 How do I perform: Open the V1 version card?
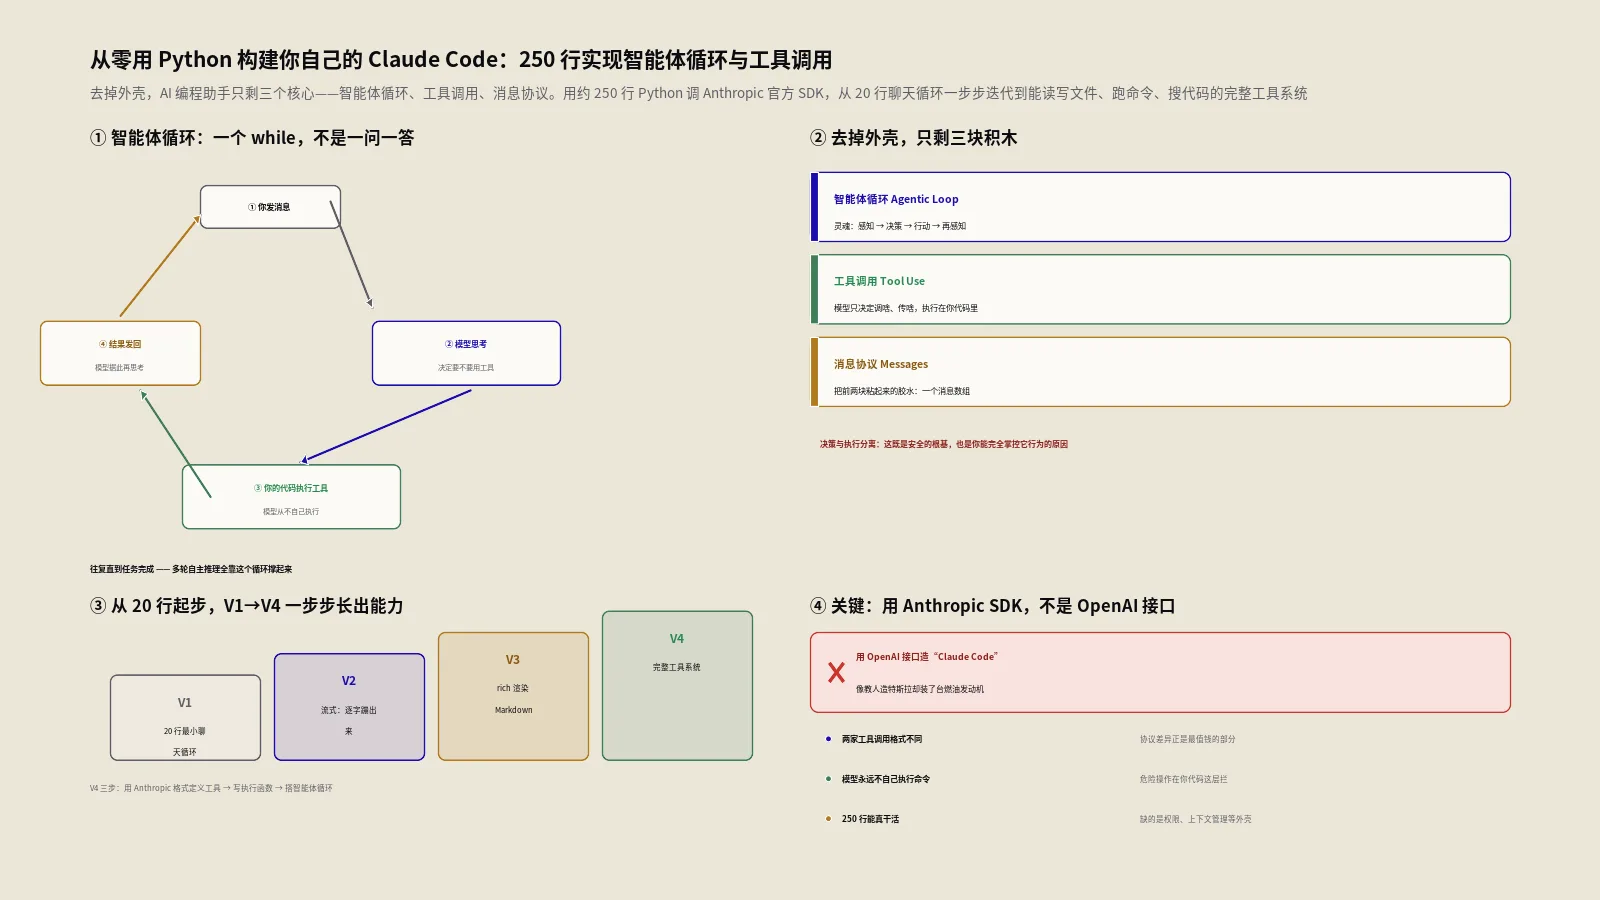point(185,718)
